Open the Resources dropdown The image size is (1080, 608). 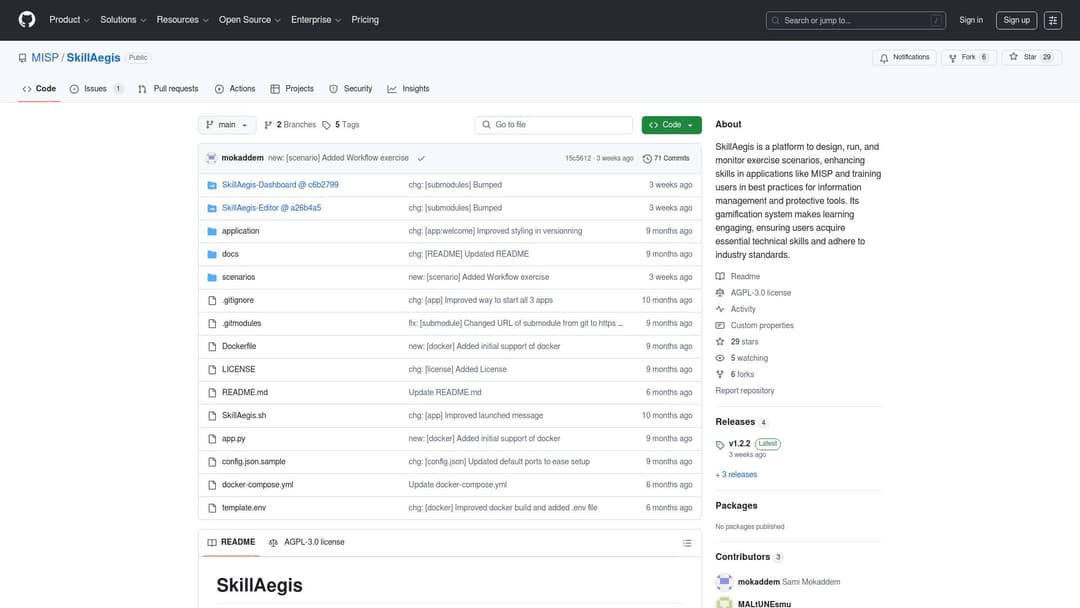point(182,20)
